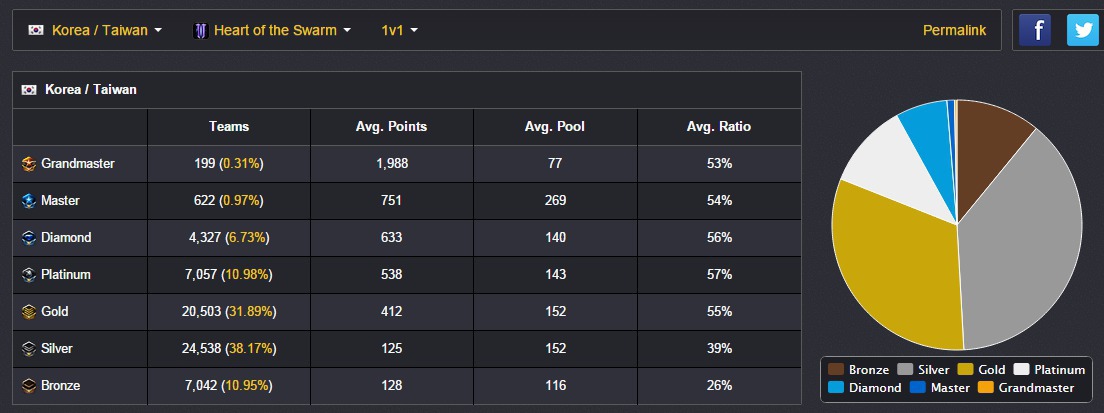Click the Master league badge icon
The height and width of the screenshot is (413, 1104).
(29, 201)
